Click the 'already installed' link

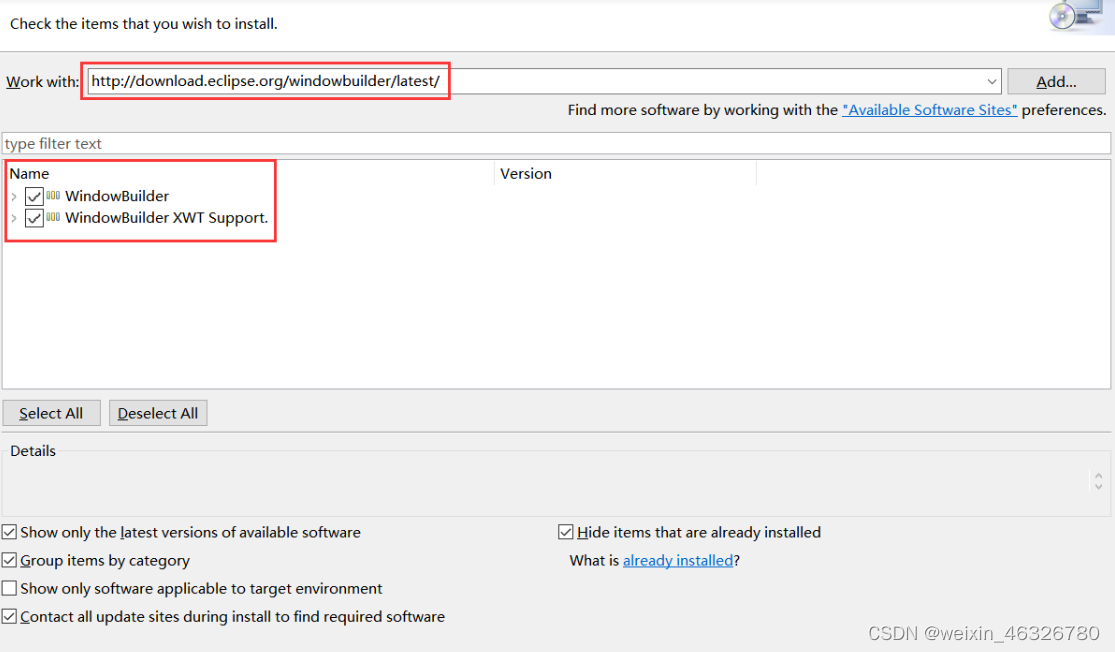click(x=678, y=560)
